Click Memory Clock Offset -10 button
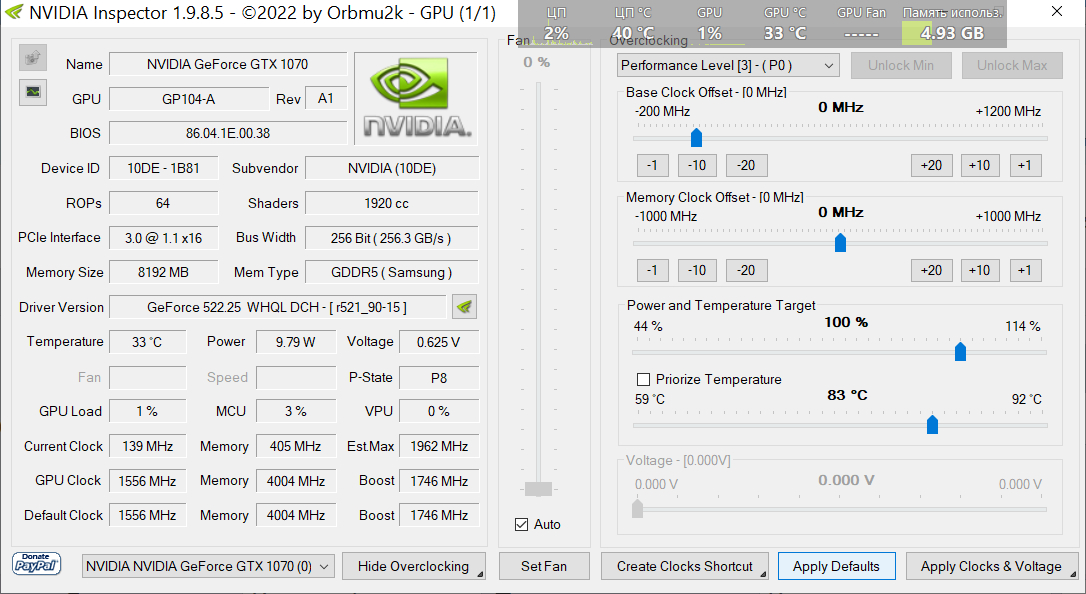 [x=697, y=271]
